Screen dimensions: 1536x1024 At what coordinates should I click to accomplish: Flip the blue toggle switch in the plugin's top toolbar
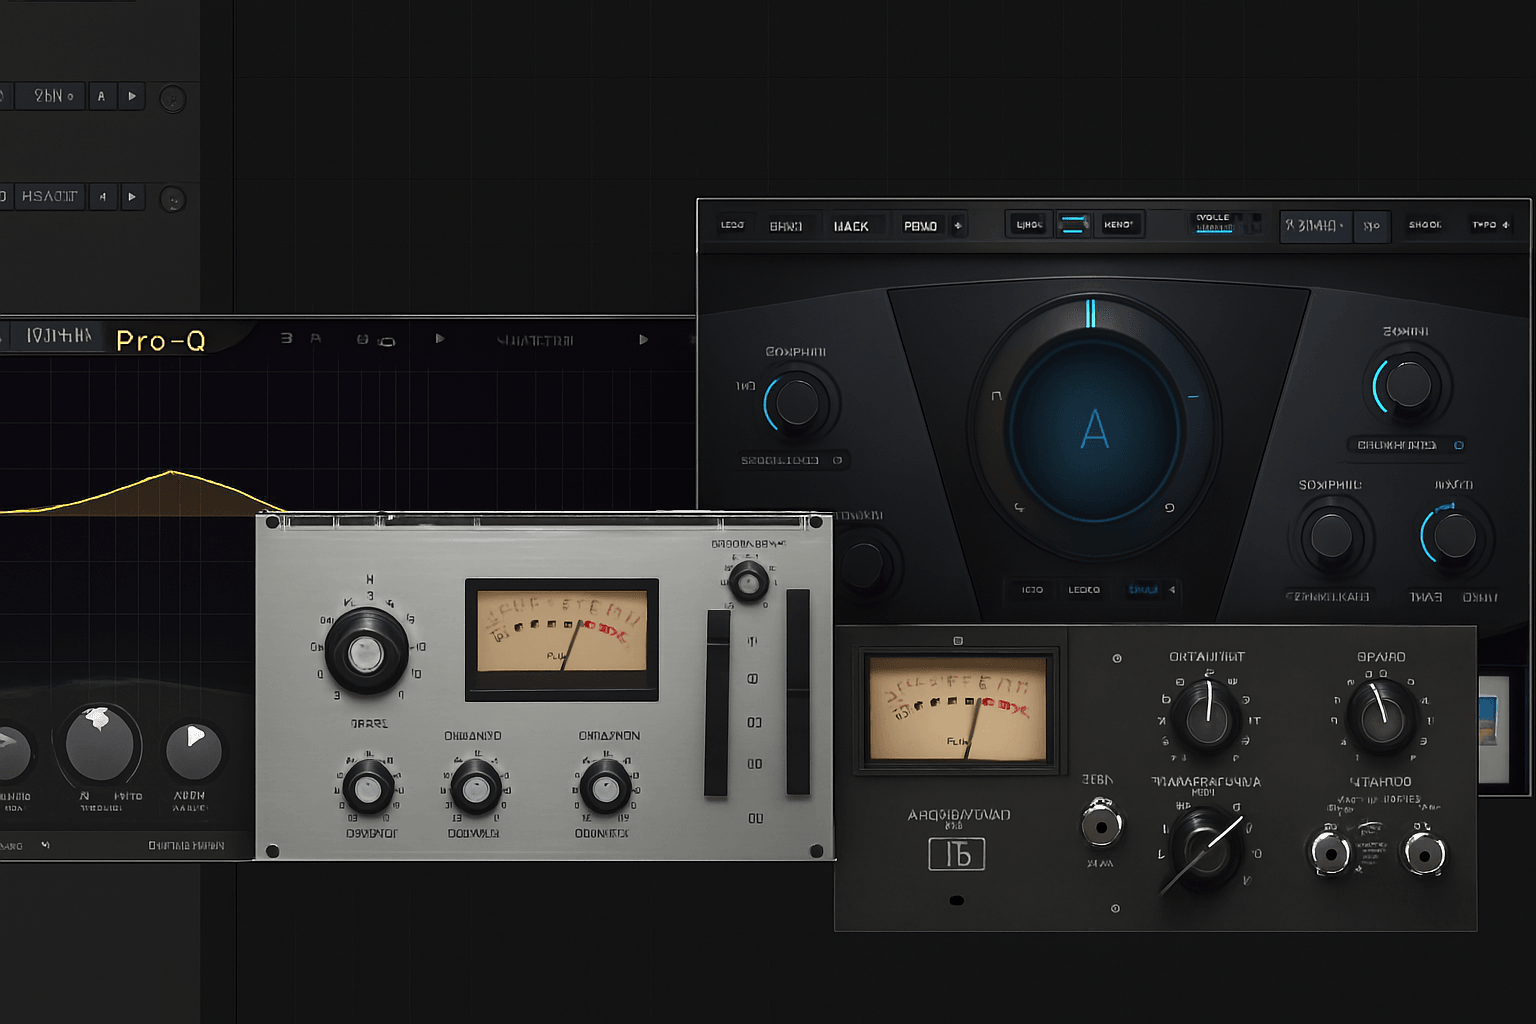[1074, 224]
